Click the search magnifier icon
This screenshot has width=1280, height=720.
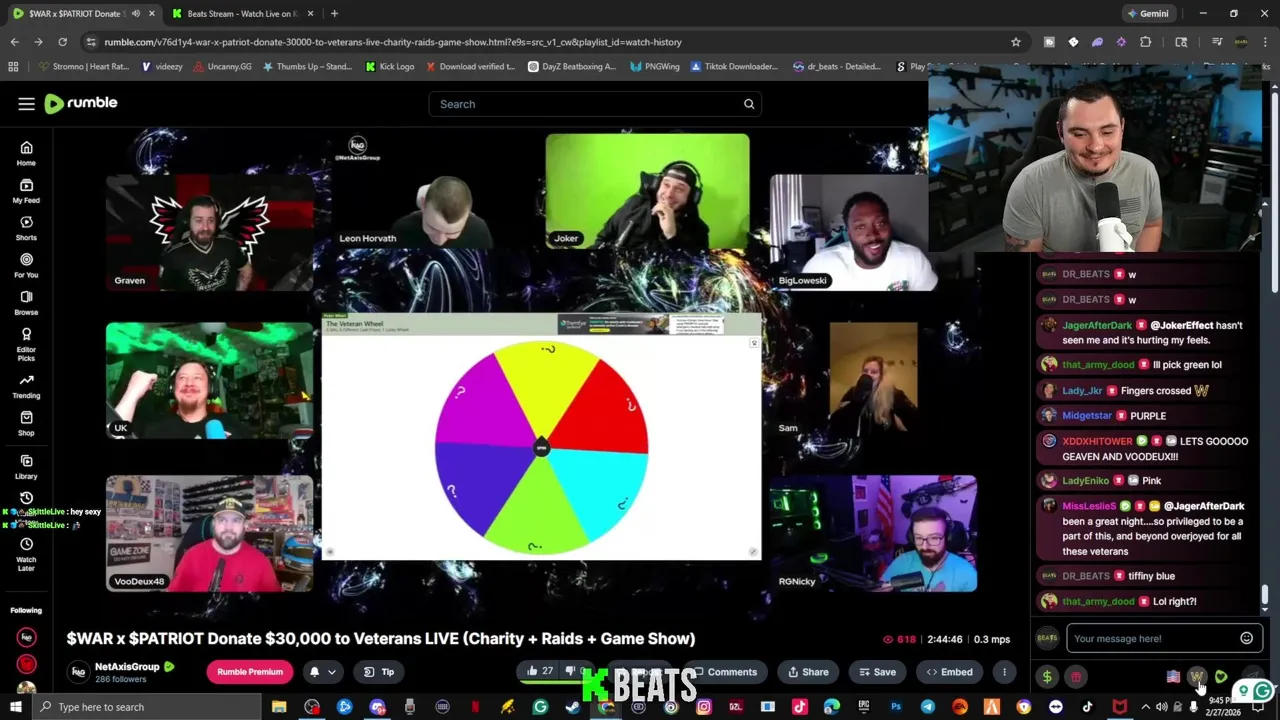[748, 104]
